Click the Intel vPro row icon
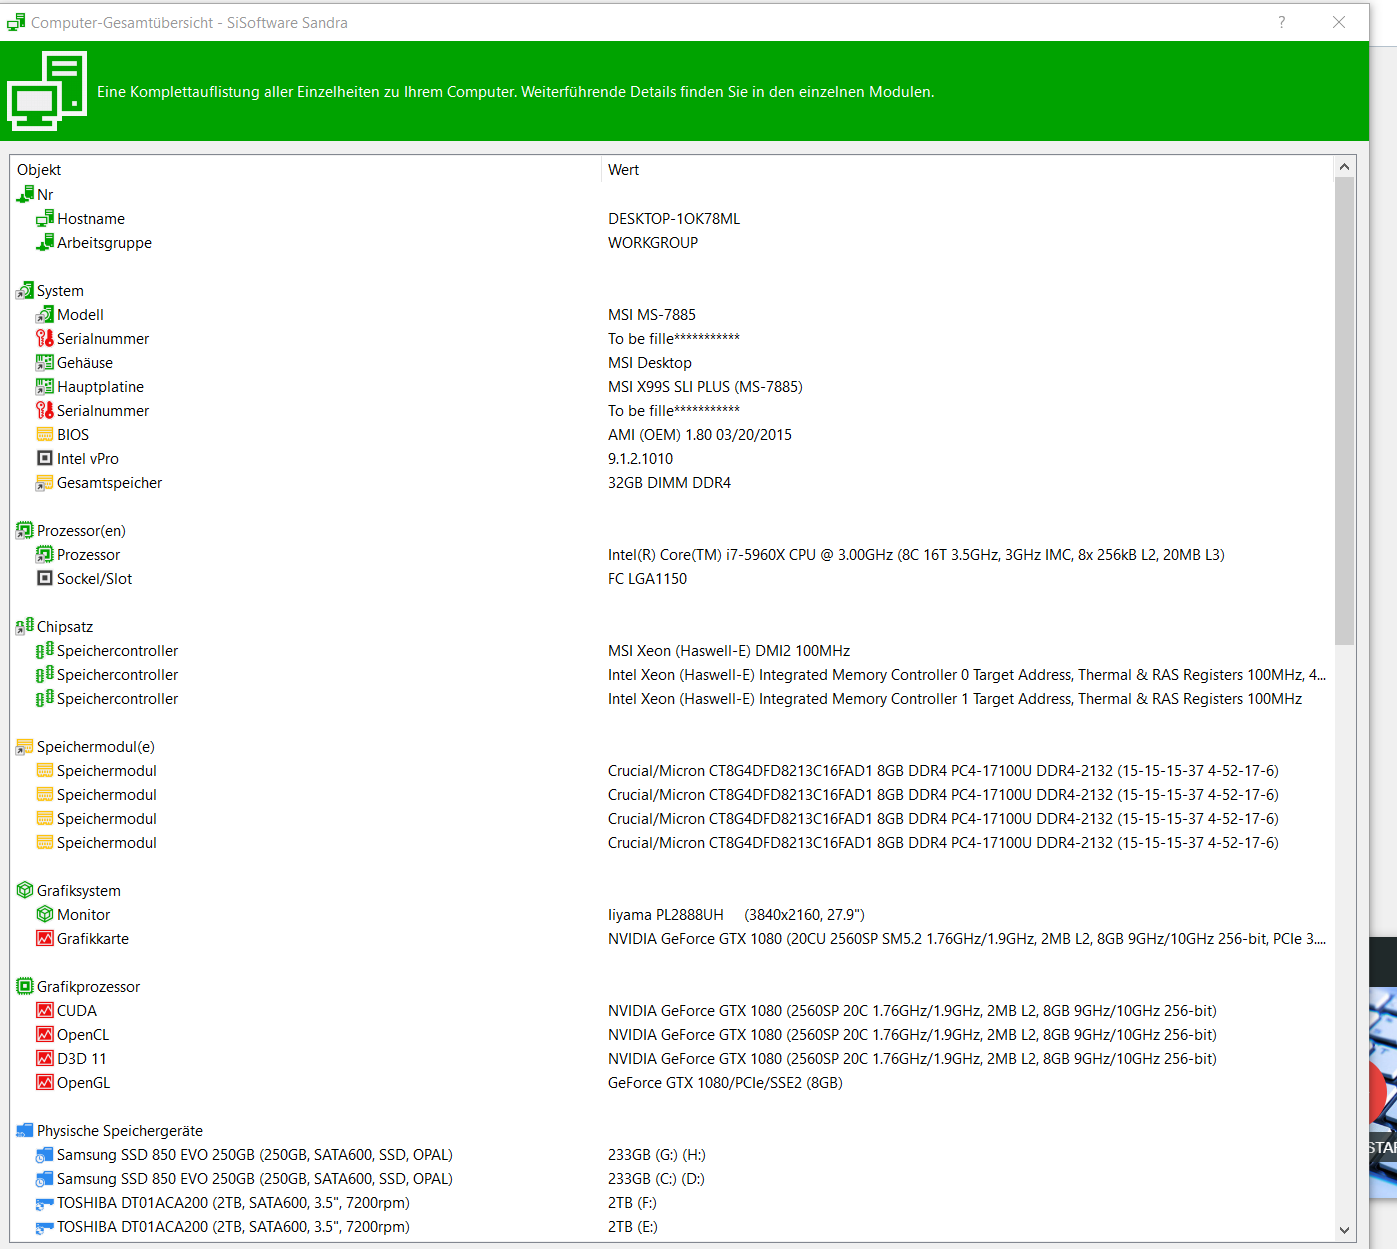The height and width of the screenshot is (1249, 1397). click(x=45, y=458)
